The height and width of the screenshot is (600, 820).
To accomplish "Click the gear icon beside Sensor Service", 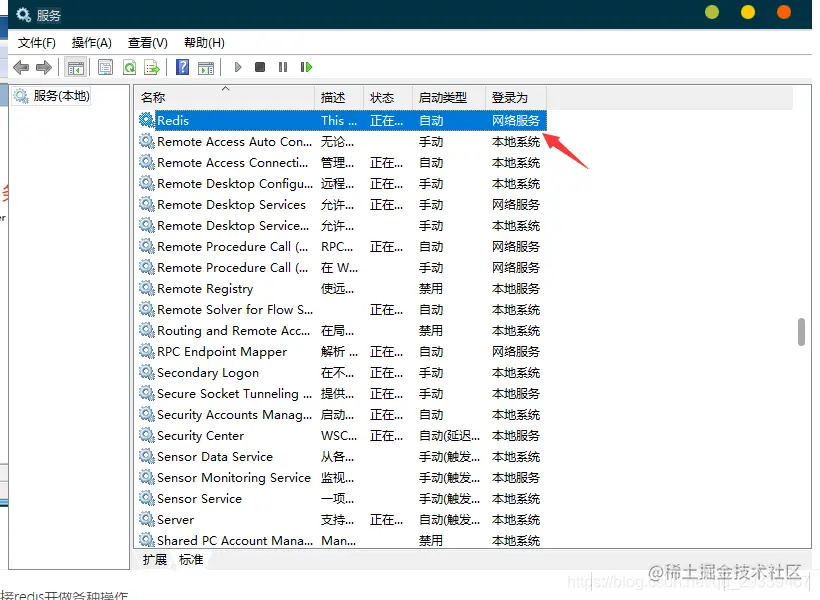I will [146, 498].
